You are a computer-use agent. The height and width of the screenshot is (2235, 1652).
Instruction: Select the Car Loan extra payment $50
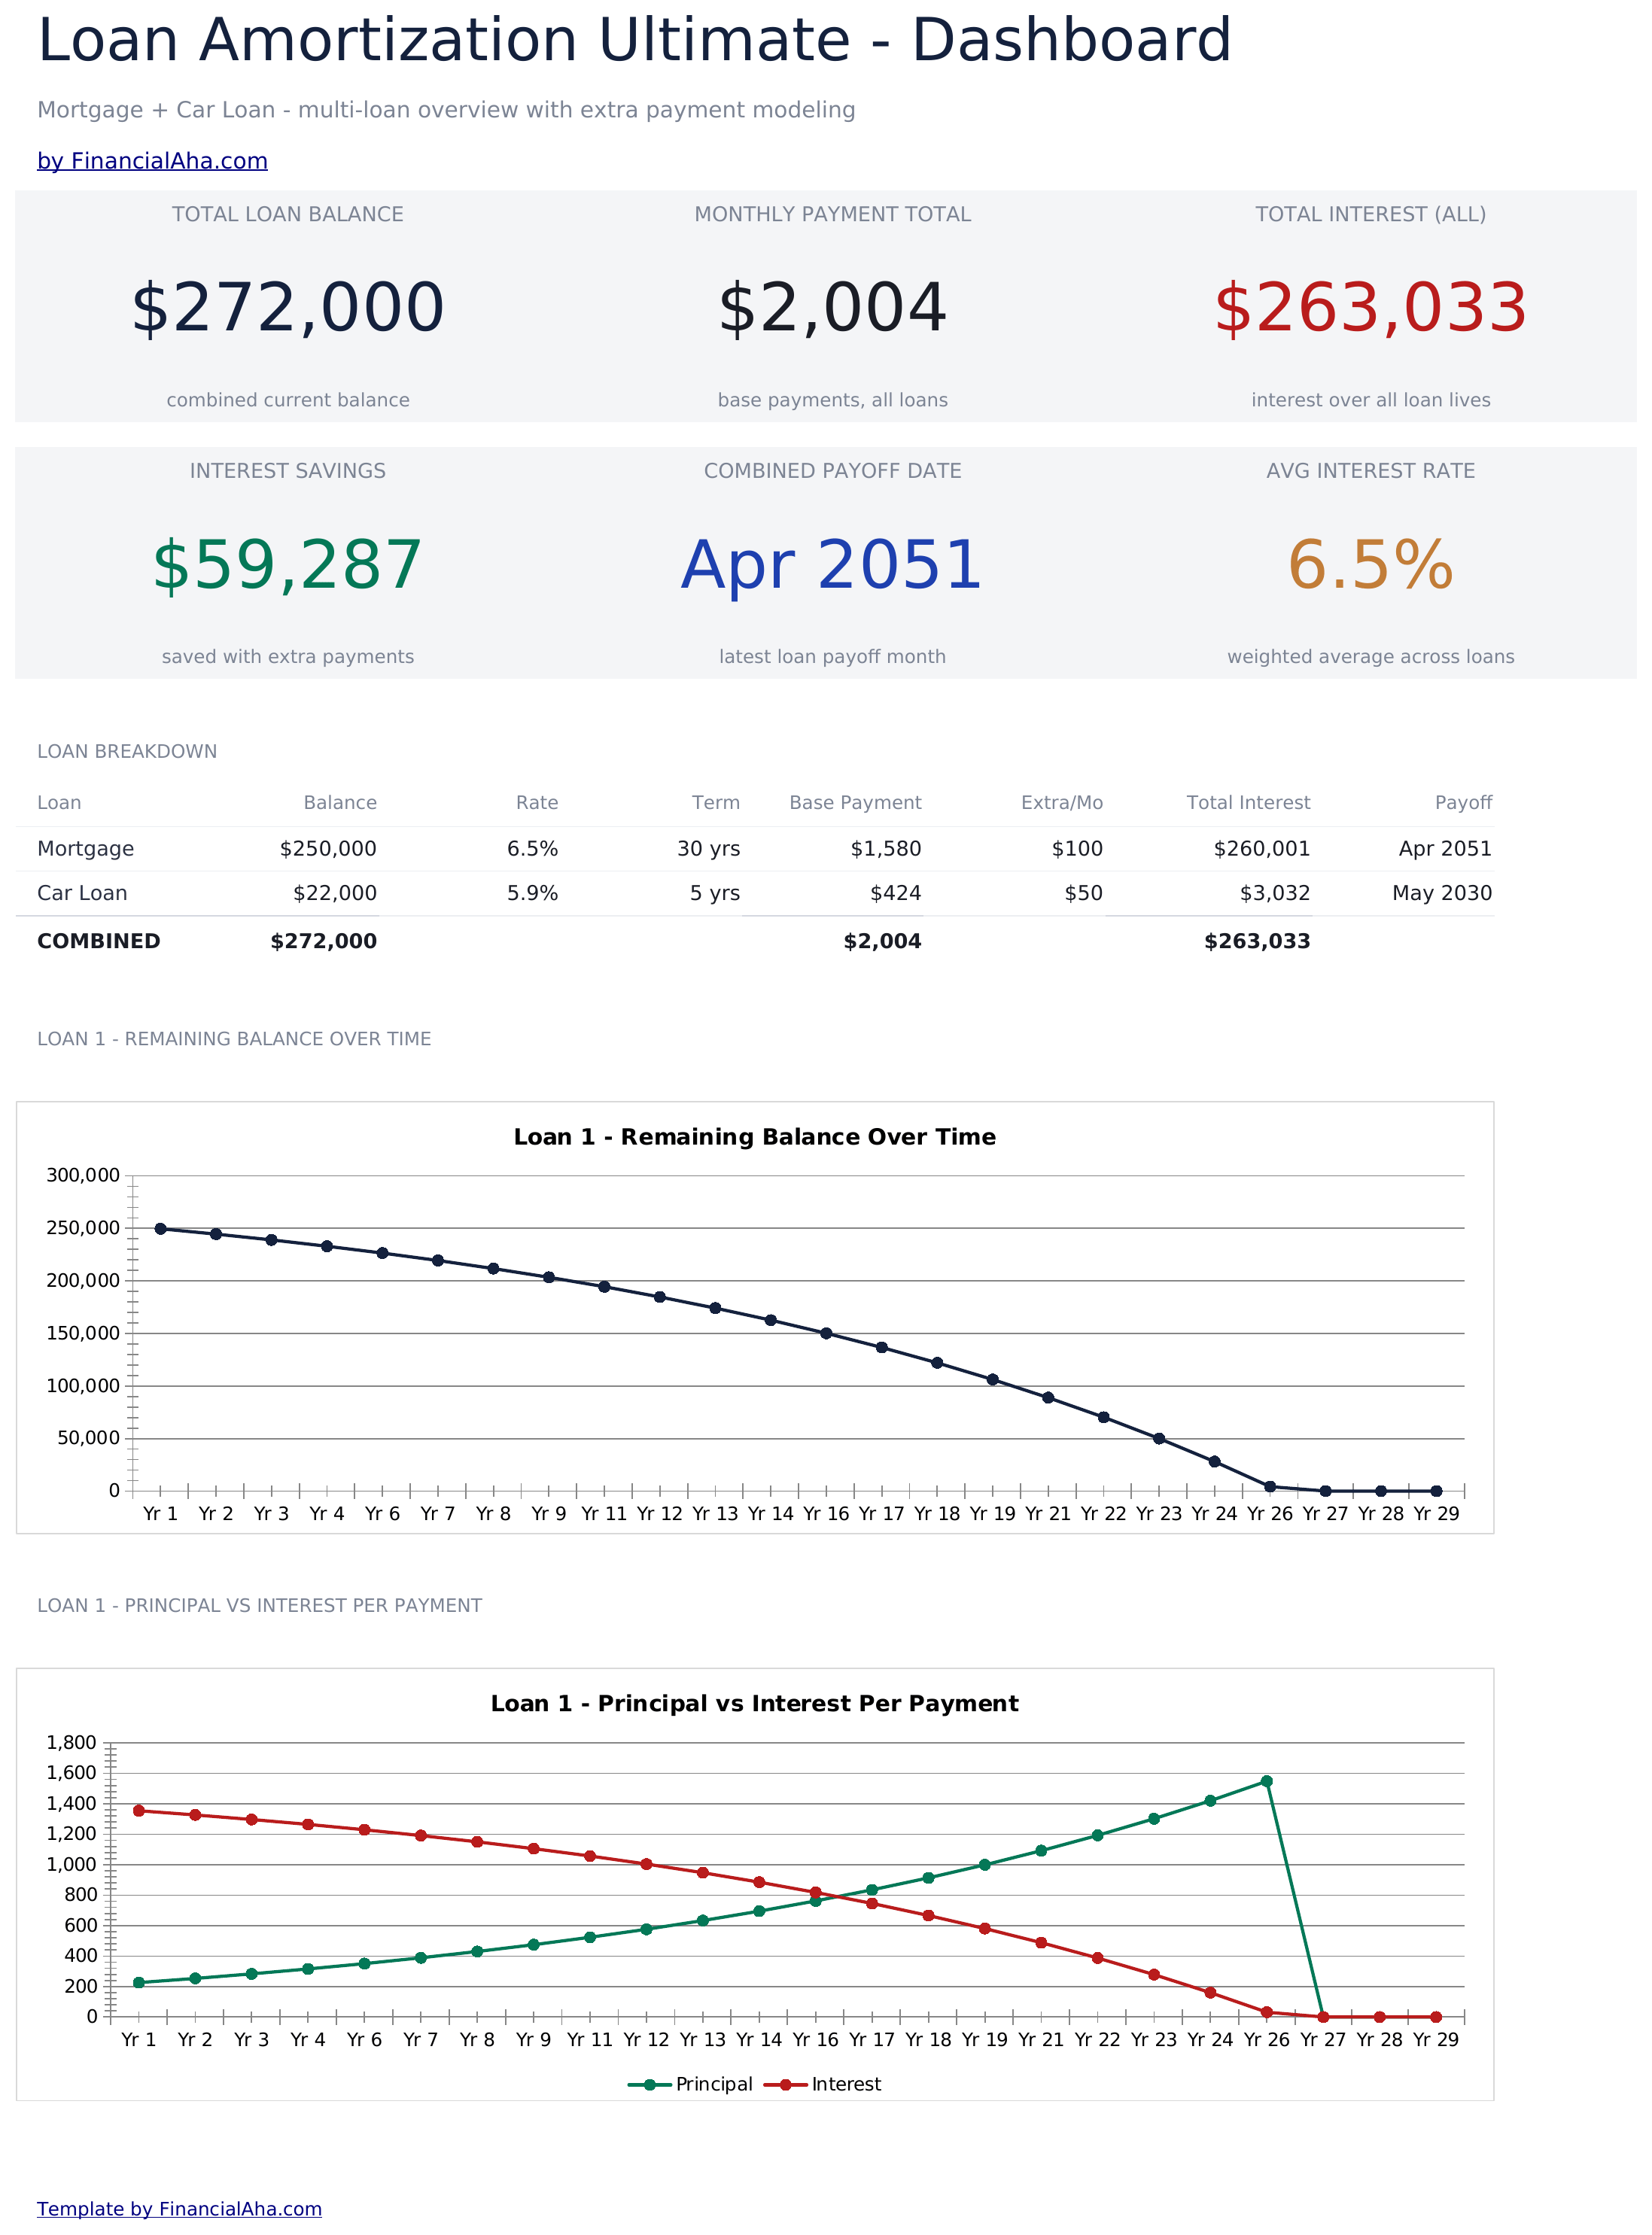pyautogui.click(x=1084, y=894)
